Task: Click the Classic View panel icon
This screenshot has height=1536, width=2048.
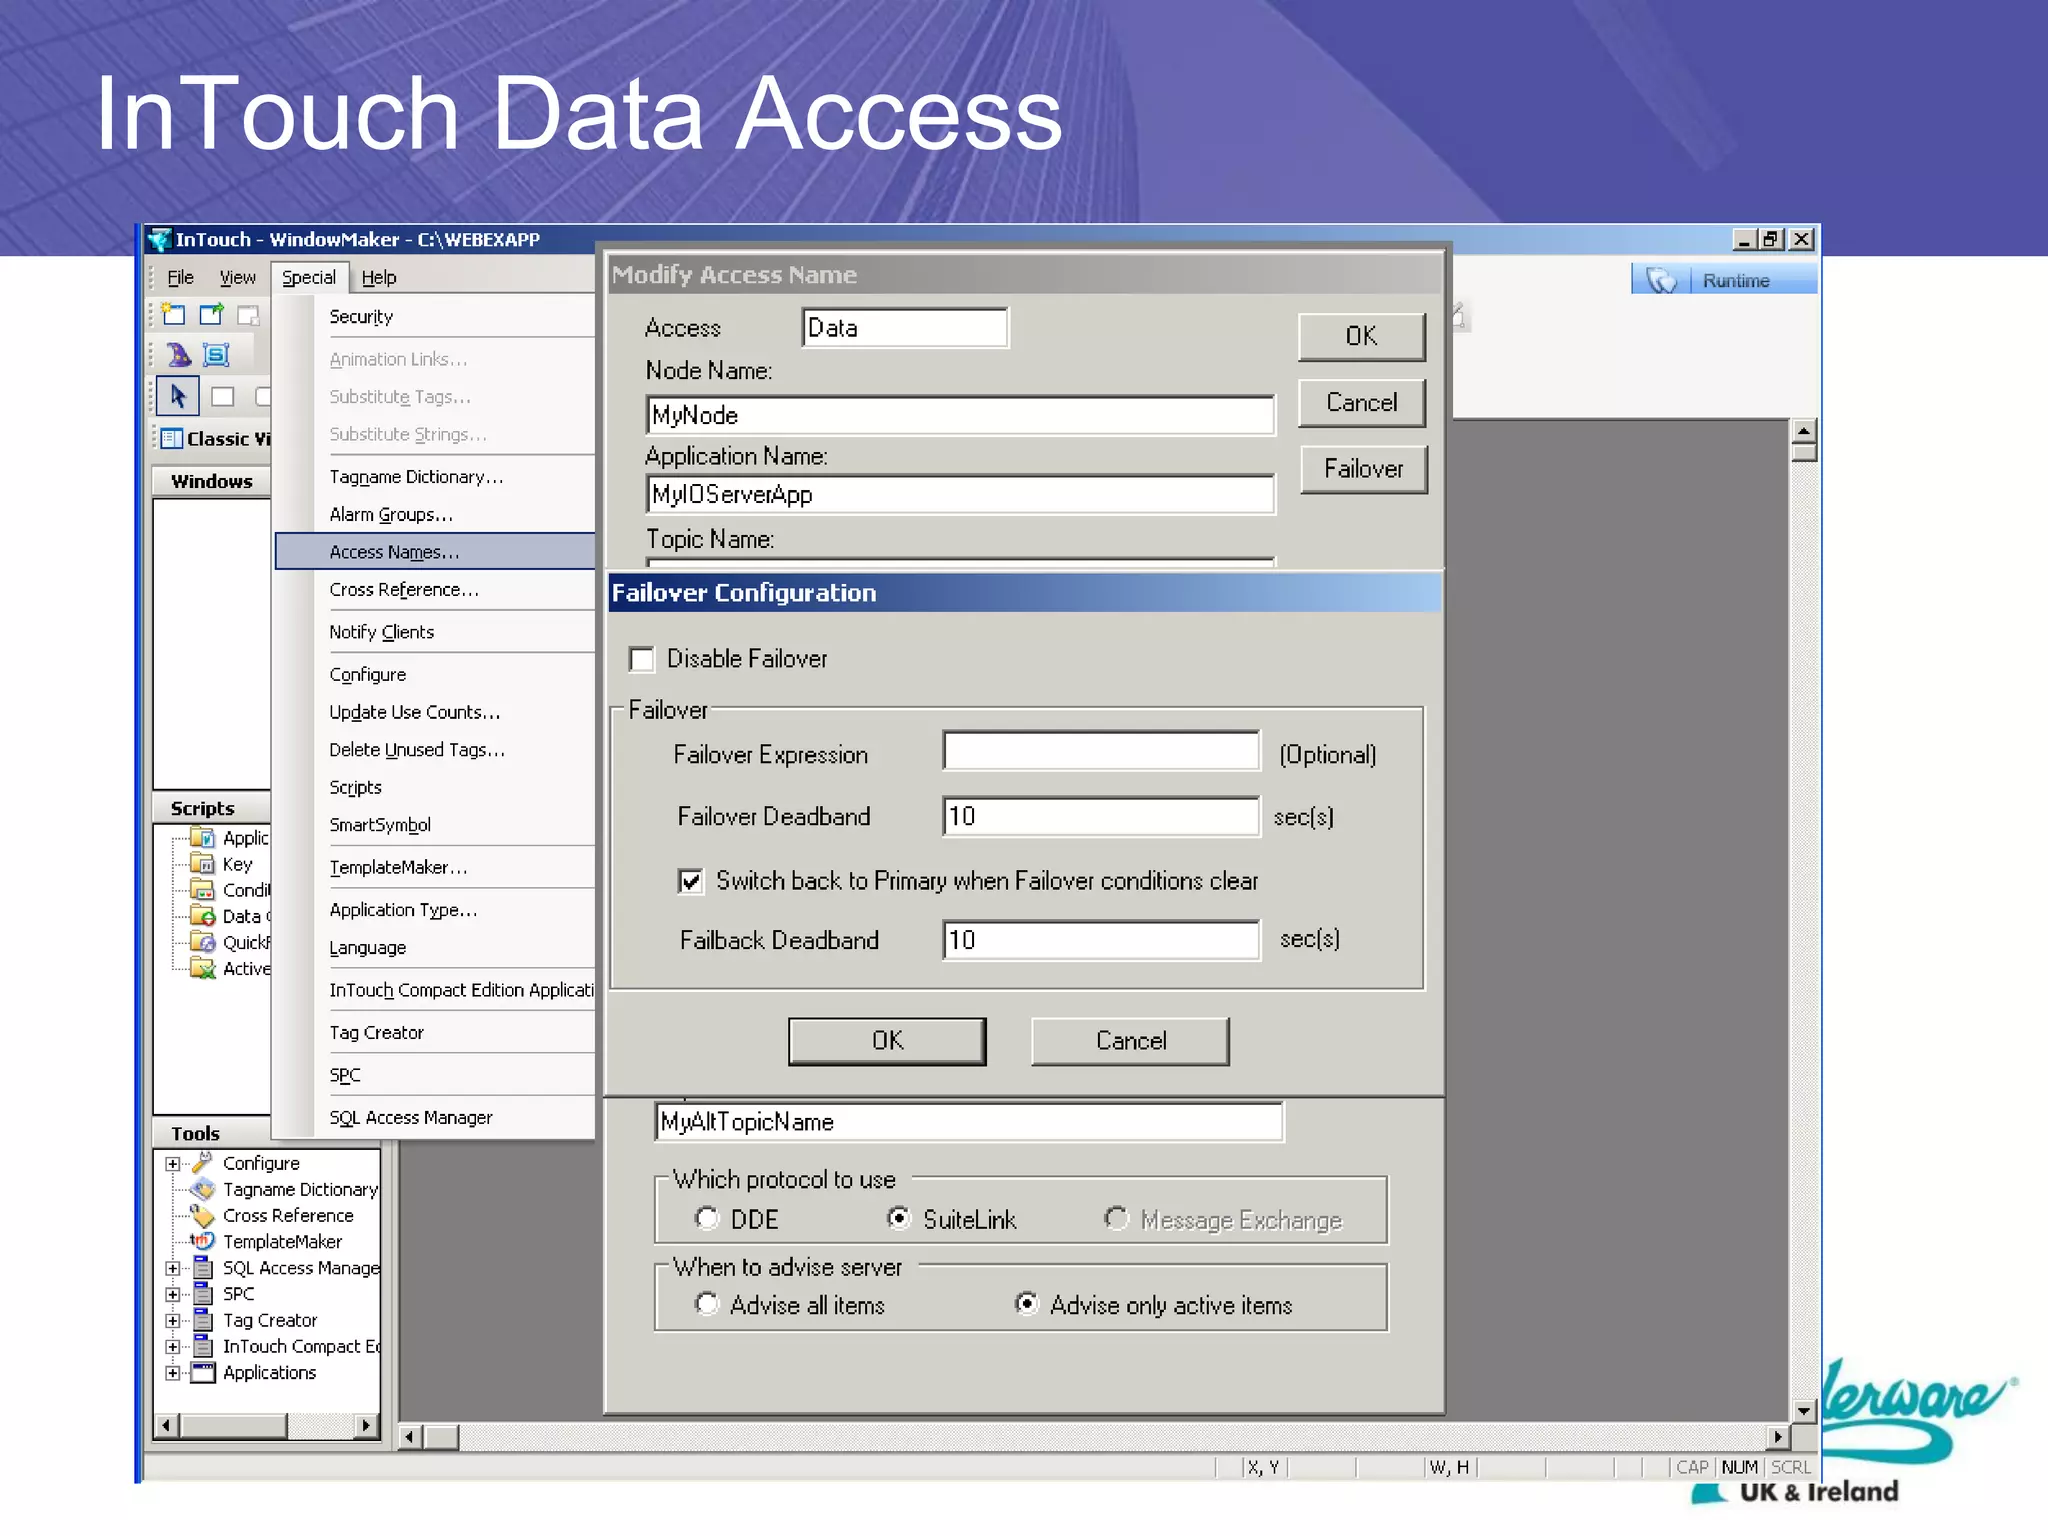Action: coord(172,438)
